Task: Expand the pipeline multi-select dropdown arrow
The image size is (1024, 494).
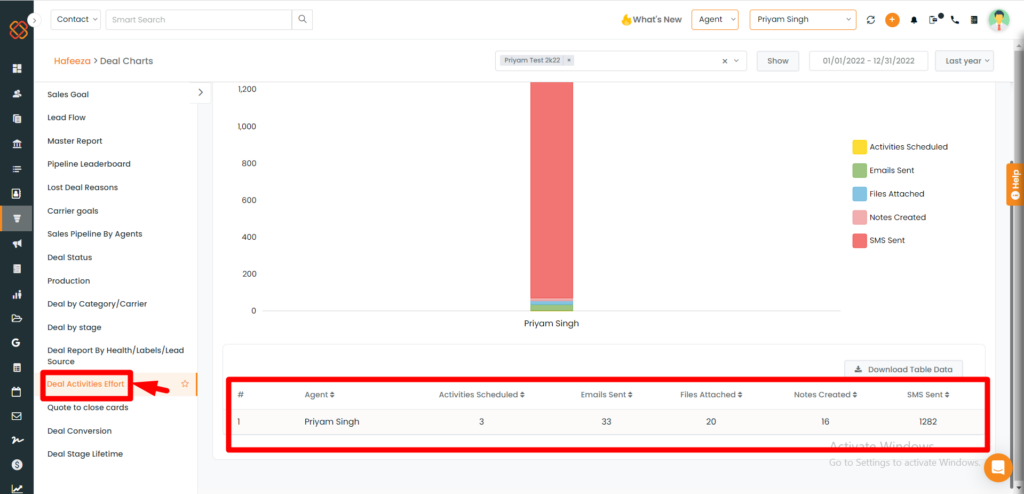Action: (737, 61)
